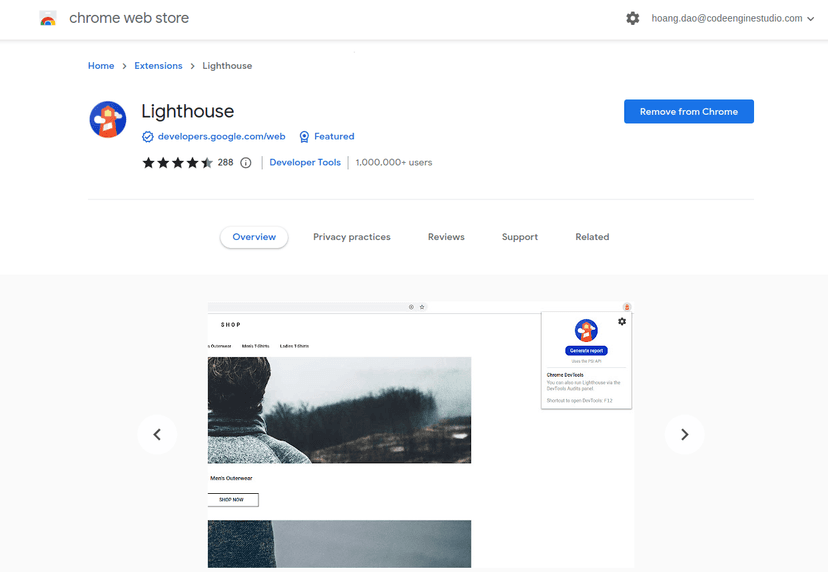This screenshot has width=828, height=572.
Task: Click the Lighthouse title heading
Action: 187,111
